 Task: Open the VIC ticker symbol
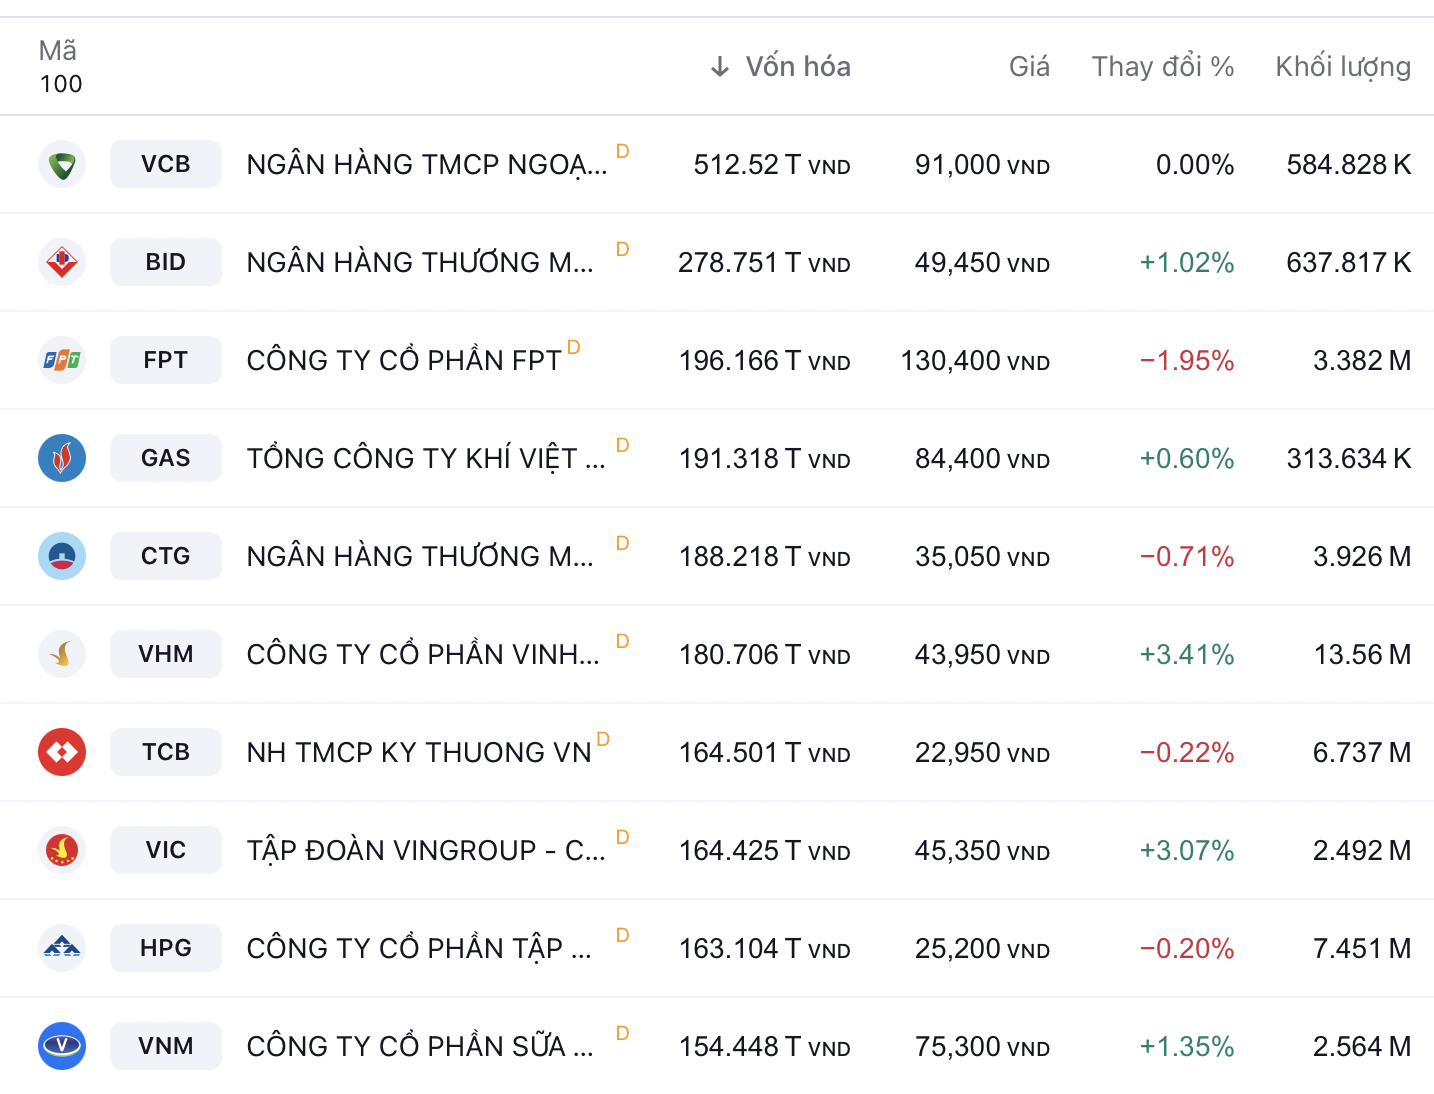click(166, 850)
